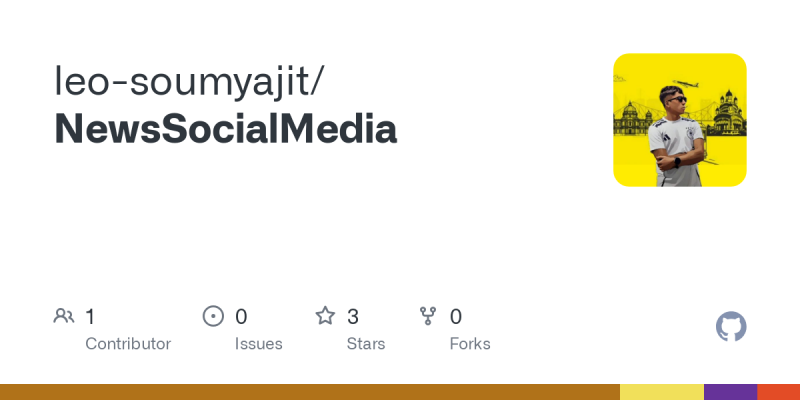Image resolution: width=800 pixels, height=400 pixels.
Task: Click the GitHub Octocat logo
Action: point(731,327)
